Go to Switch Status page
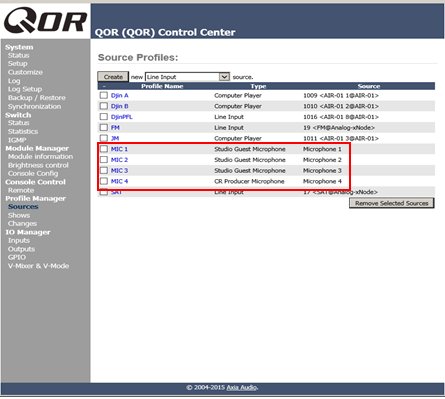This screenshot has height=399, width=445. coord(19,123)
